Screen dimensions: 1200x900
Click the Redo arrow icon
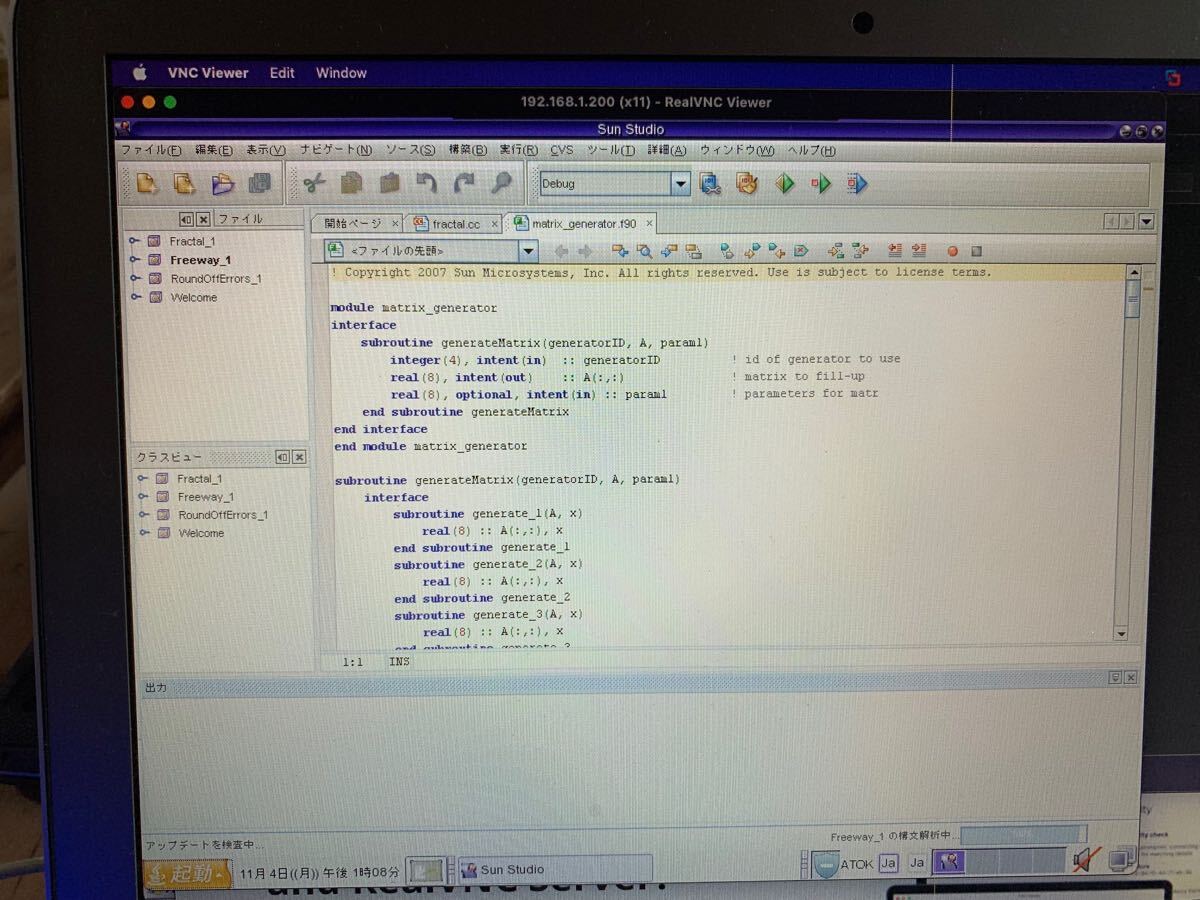(464, 183)
